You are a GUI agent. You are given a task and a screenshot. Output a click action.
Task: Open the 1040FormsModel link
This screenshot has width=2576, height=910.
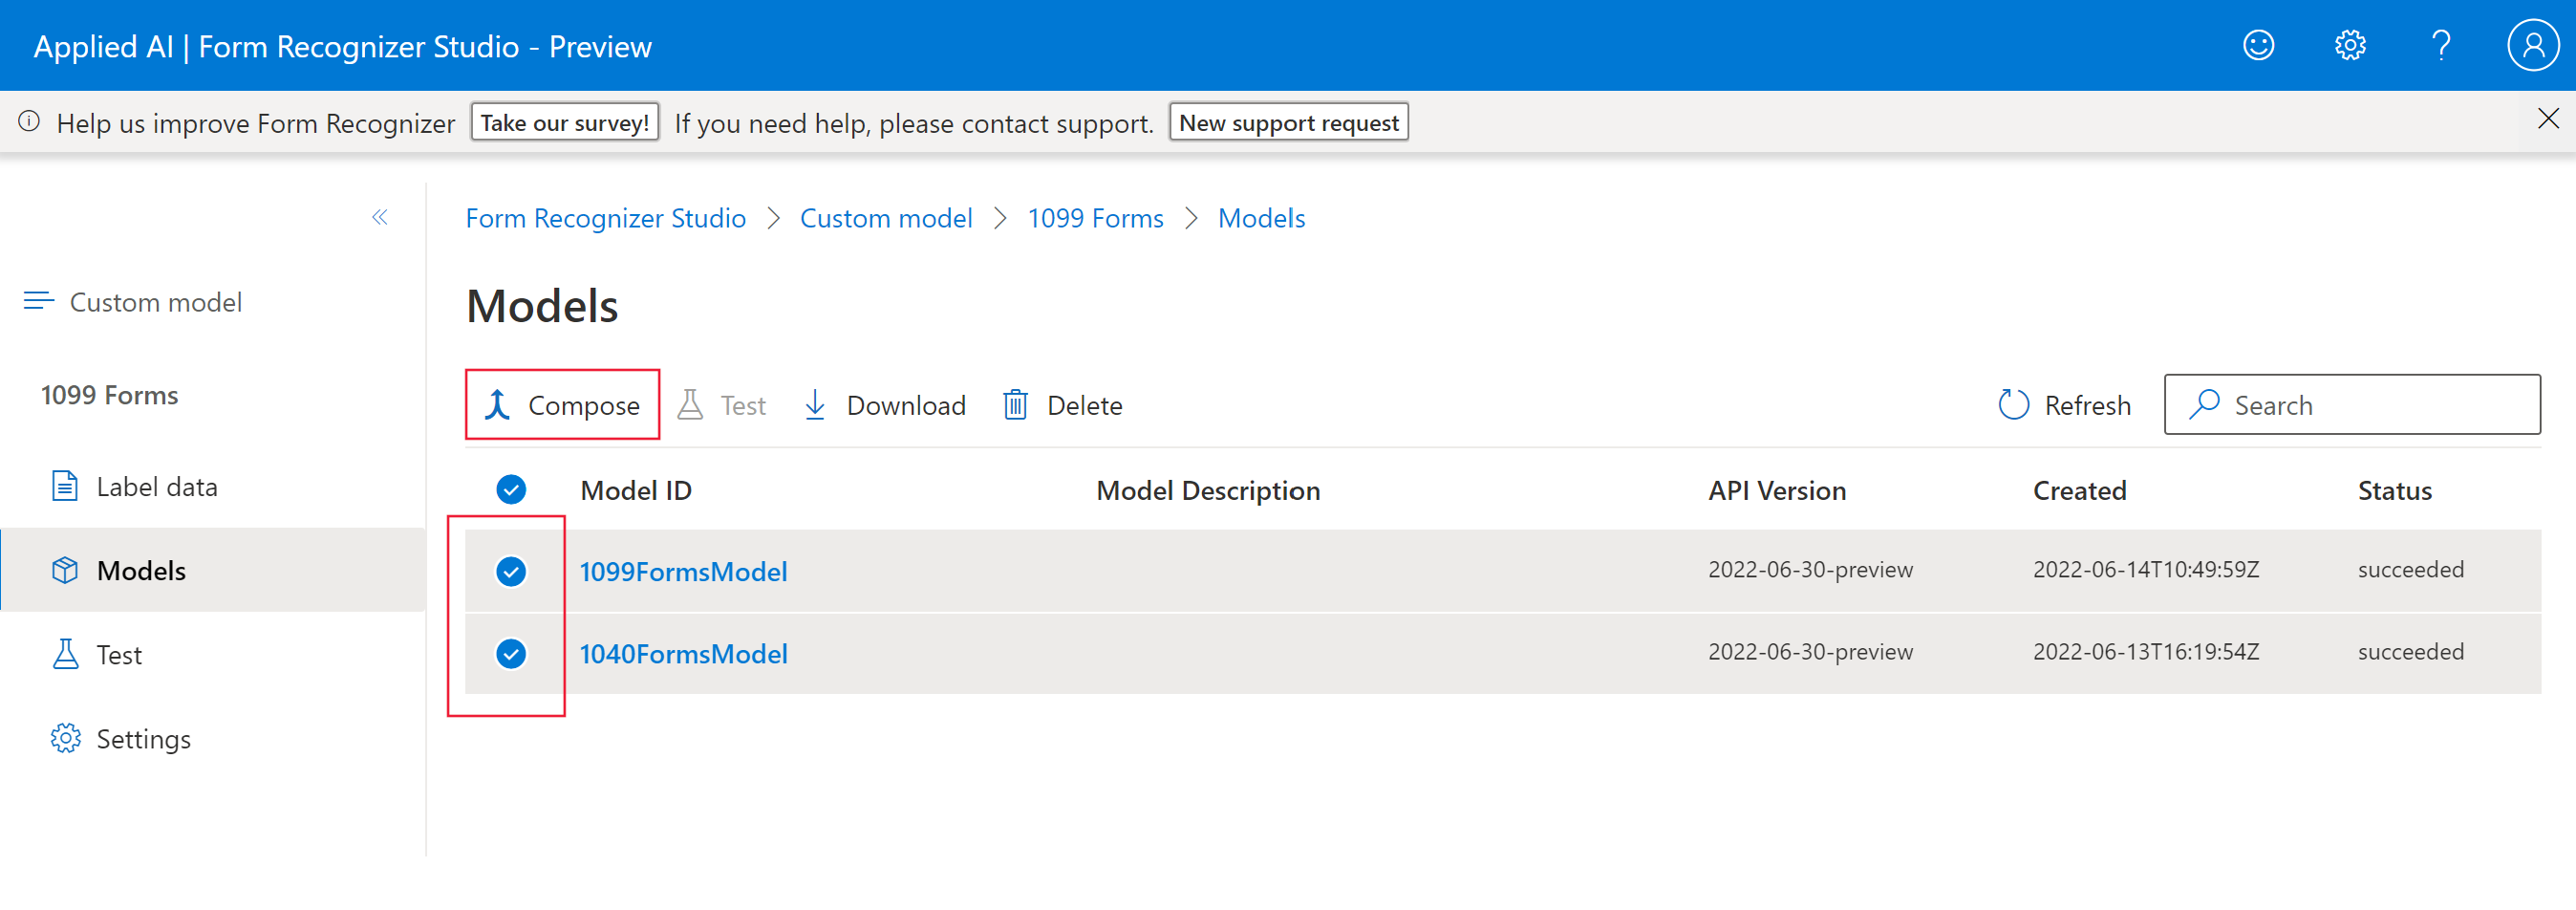point(684,653)
